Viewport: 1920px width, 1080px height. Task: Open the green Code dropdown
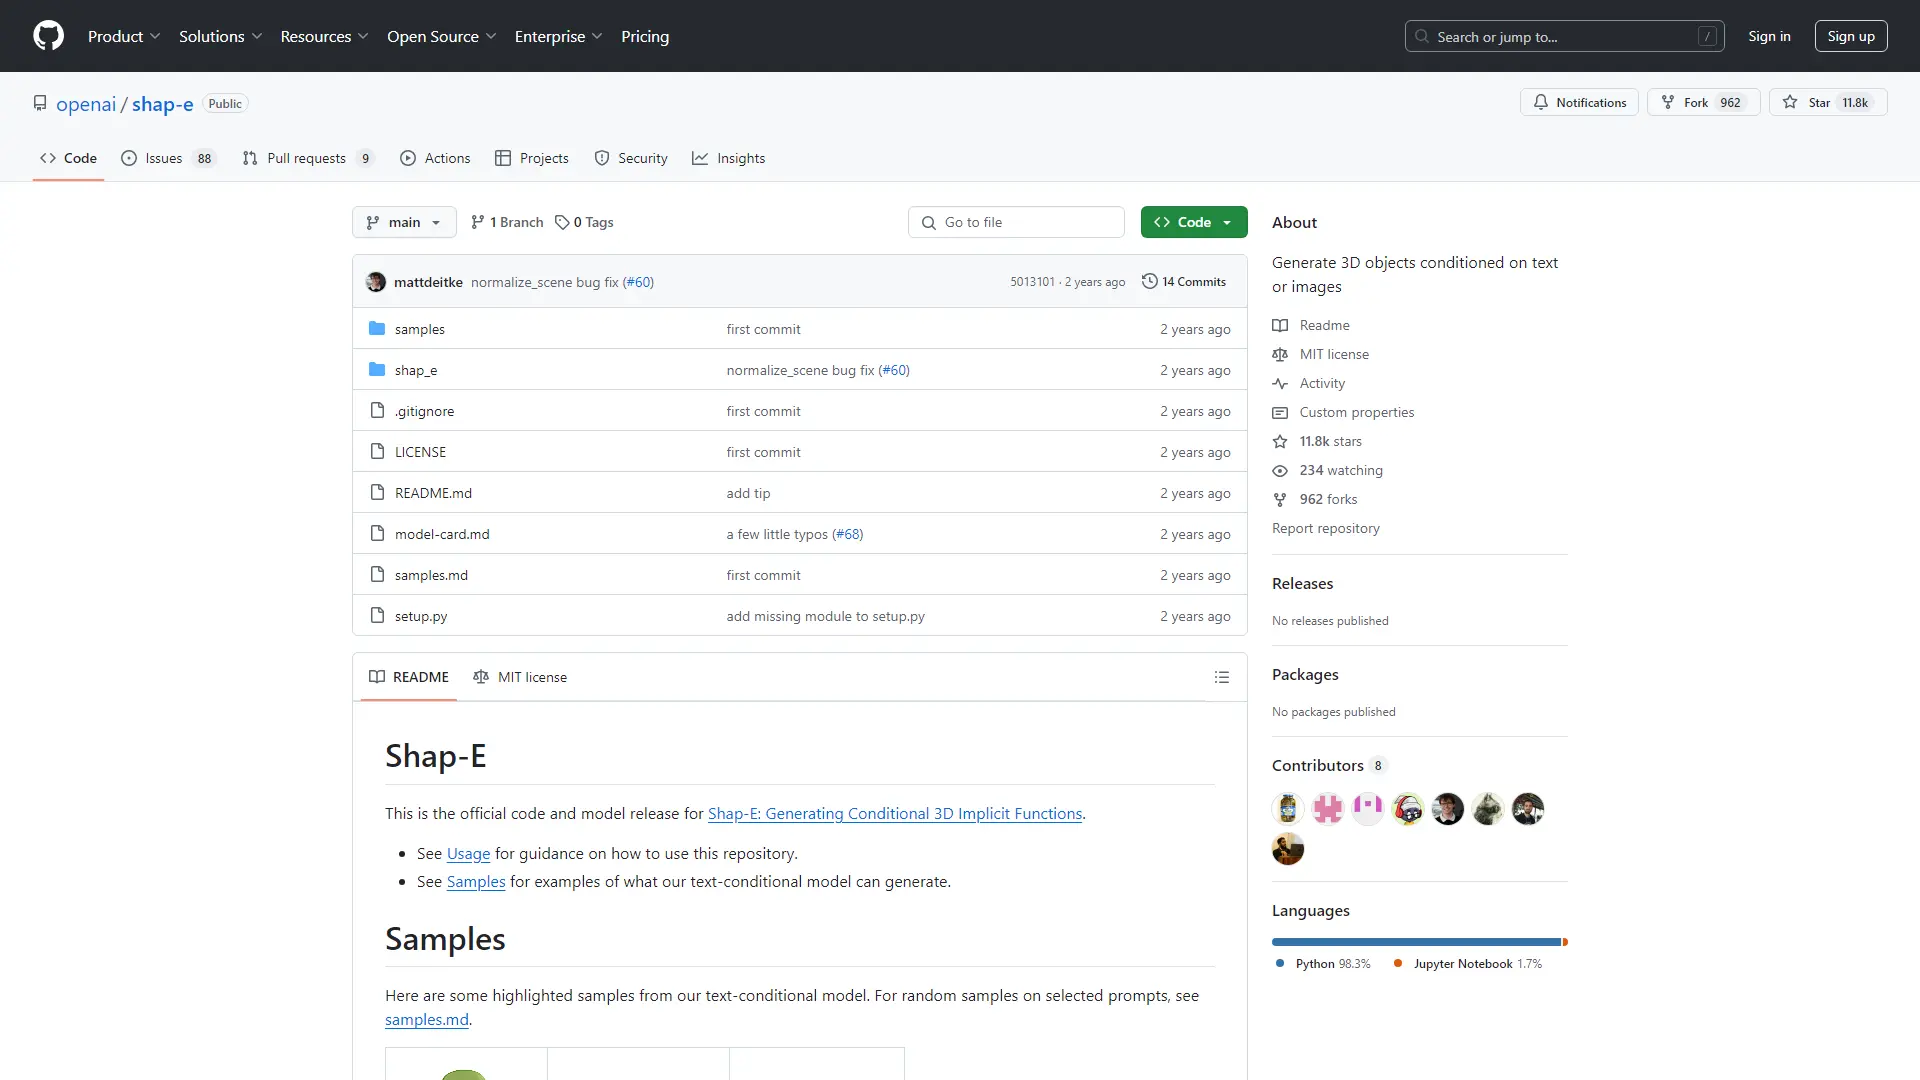(x=1194, y=222)
